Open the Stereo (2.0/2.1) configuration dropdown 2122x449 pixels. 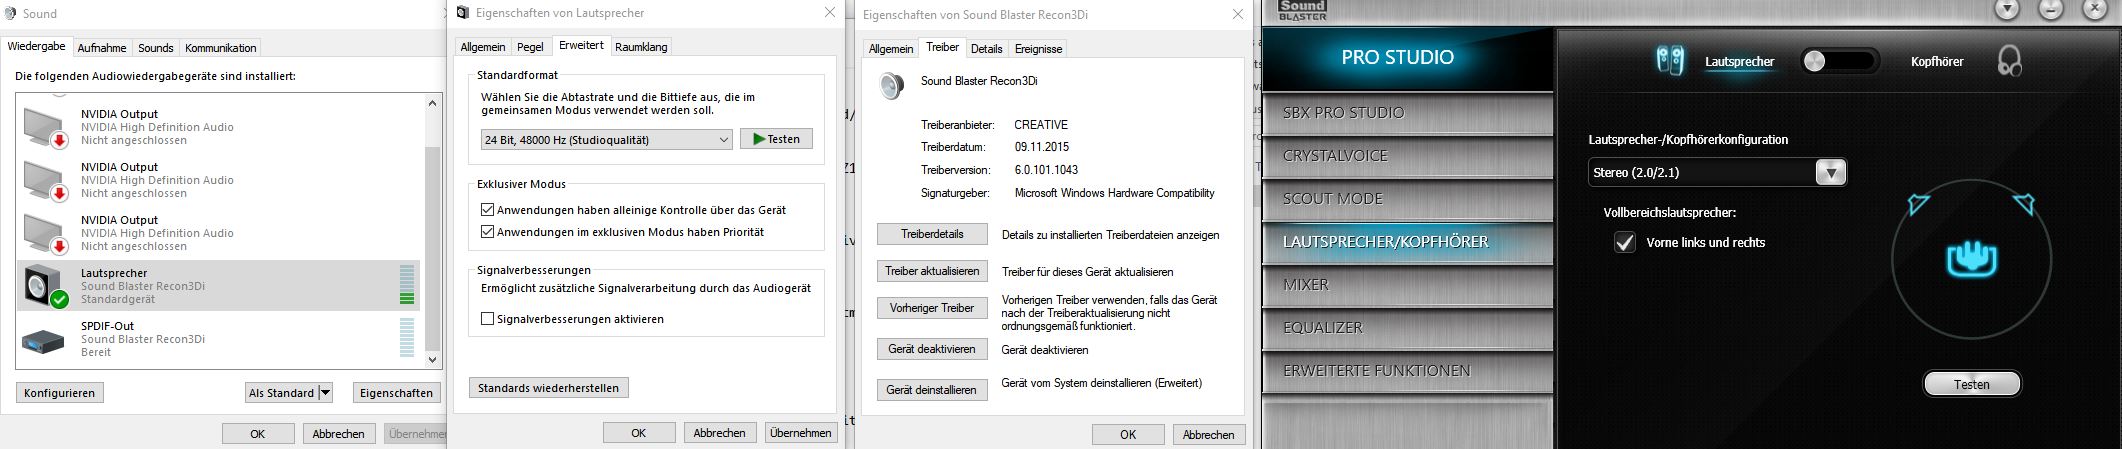[1717, 172]
